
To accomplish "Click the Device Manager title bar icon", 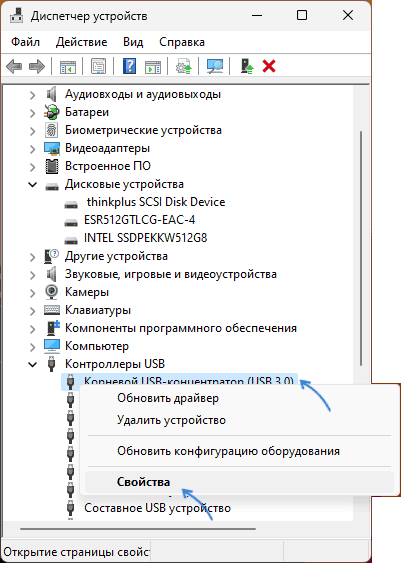I will point(17,15).
